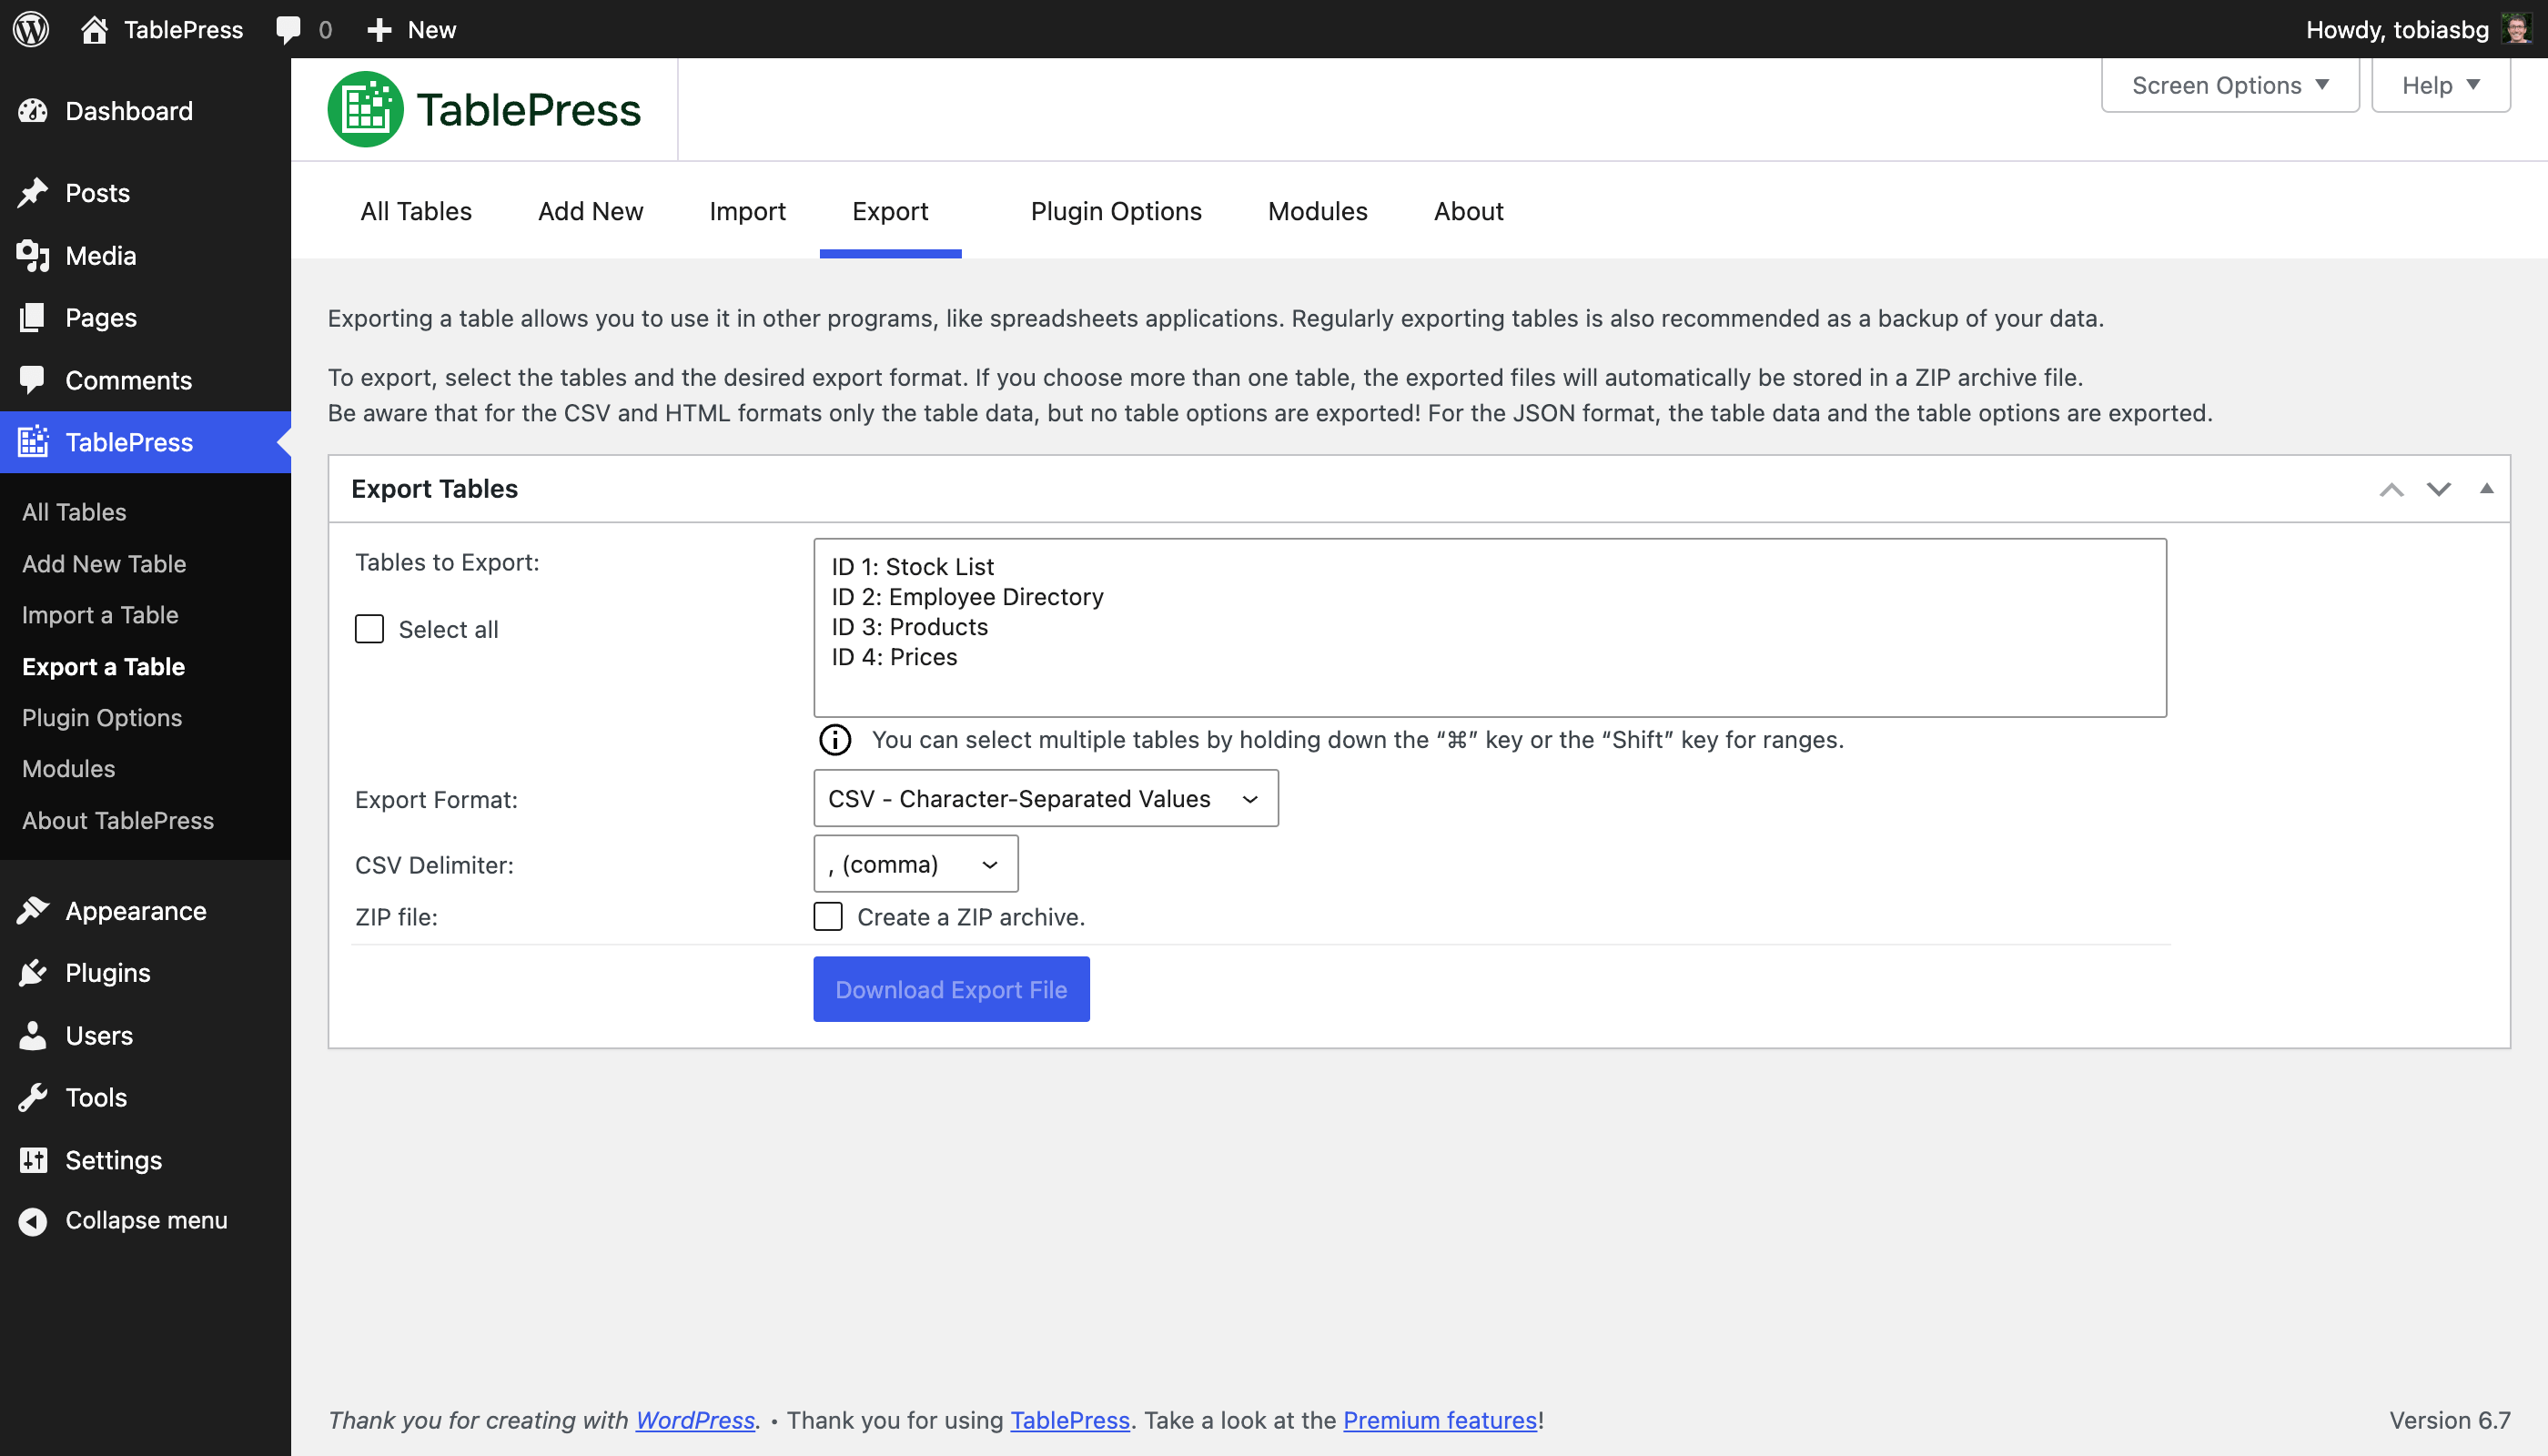The width and height of the screenshot is (2548, 1456).
Task: Click the Download Export File button
Action: (x=951, y=989)
